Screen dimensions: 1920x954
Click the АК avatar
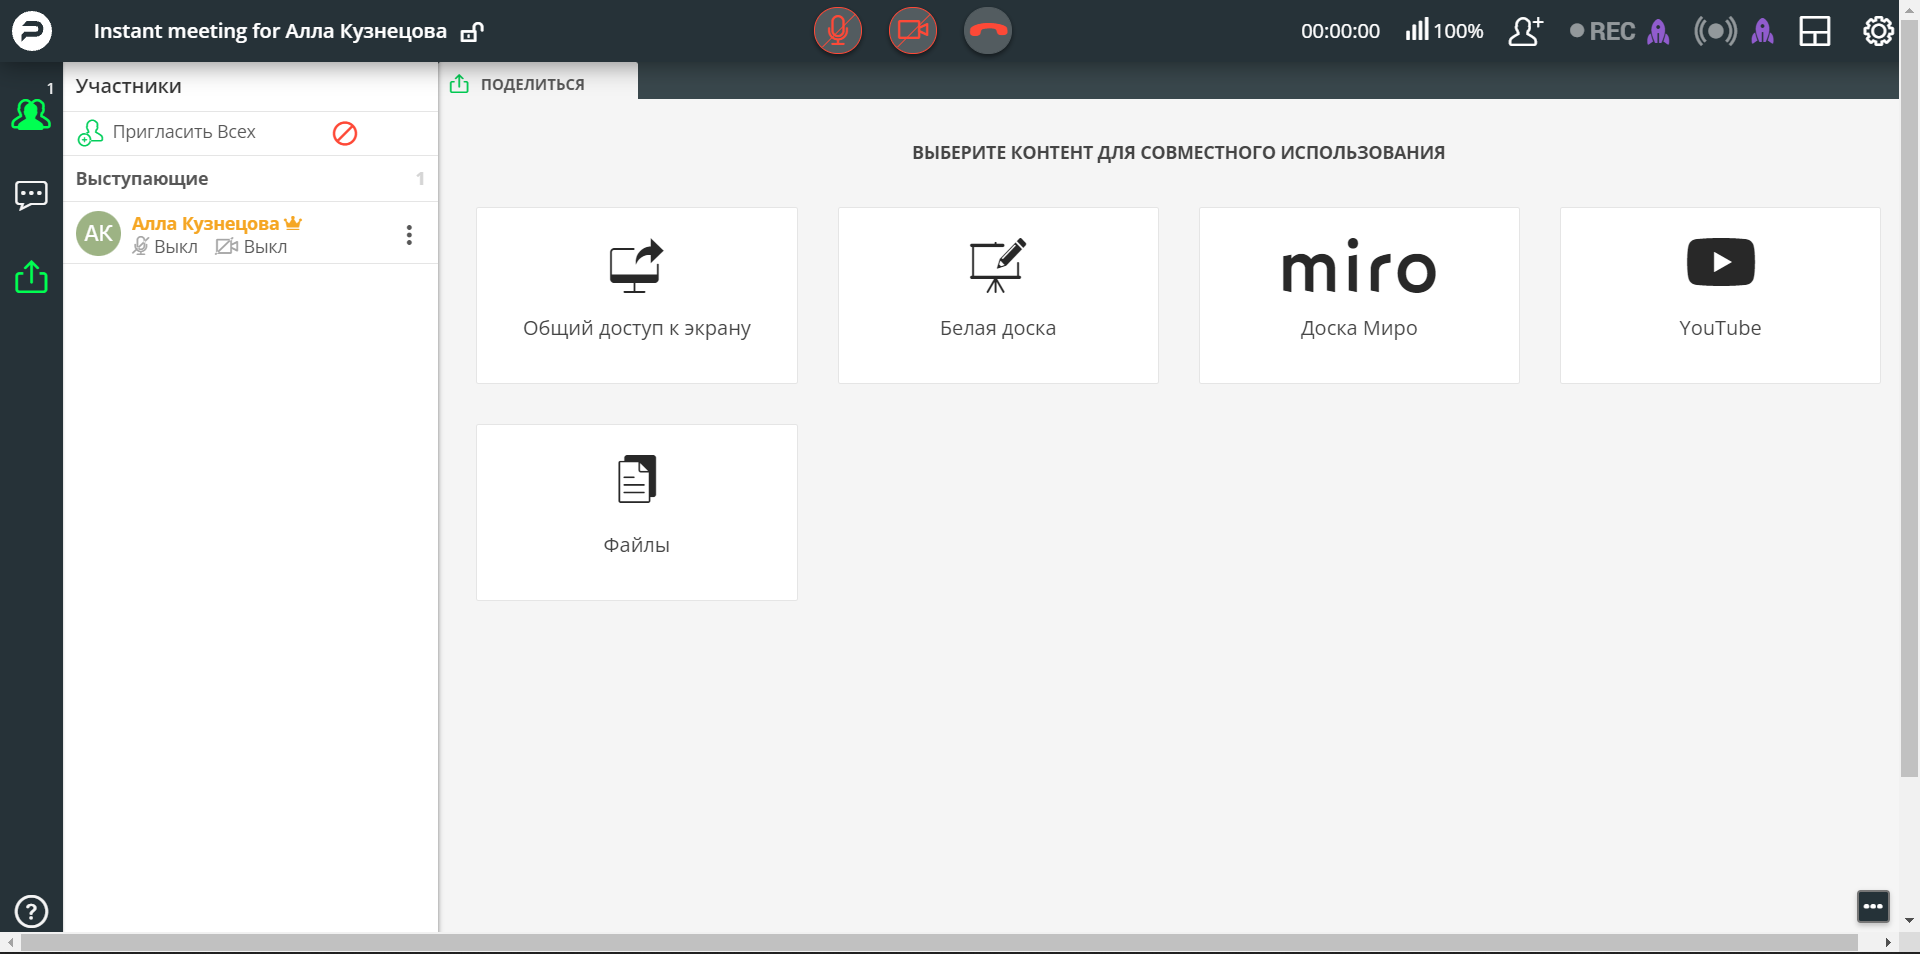pos(99,234)
